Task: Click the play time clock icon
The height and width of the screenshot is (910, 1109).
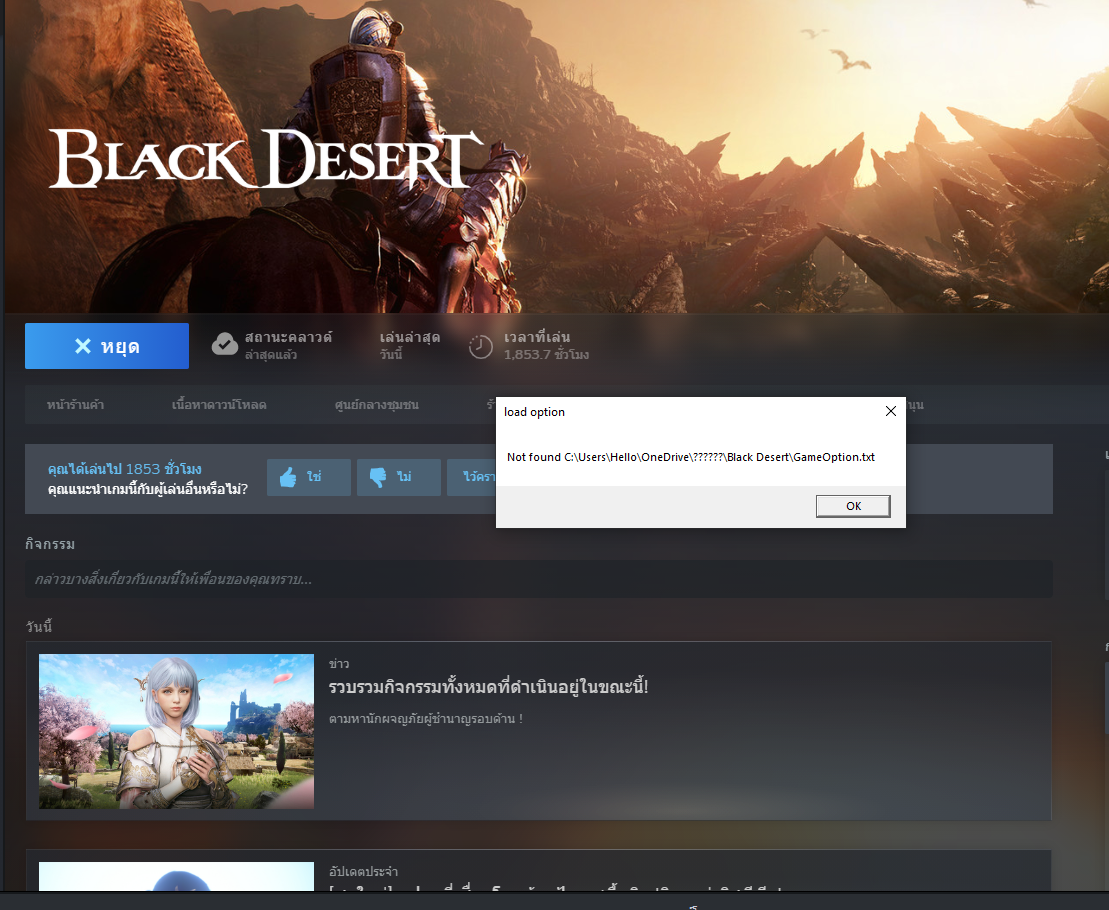Action: (481, 346)
